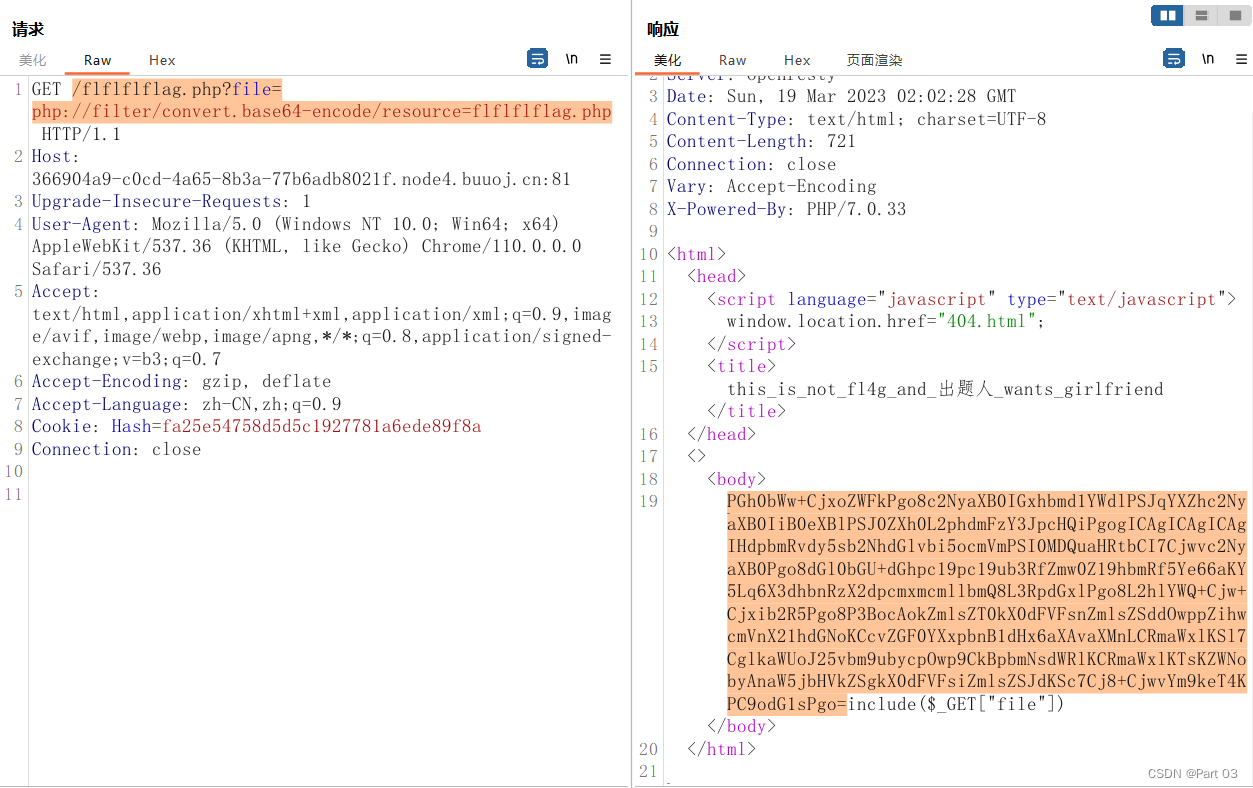Click the closing </head> tag

tap(721, 434)
